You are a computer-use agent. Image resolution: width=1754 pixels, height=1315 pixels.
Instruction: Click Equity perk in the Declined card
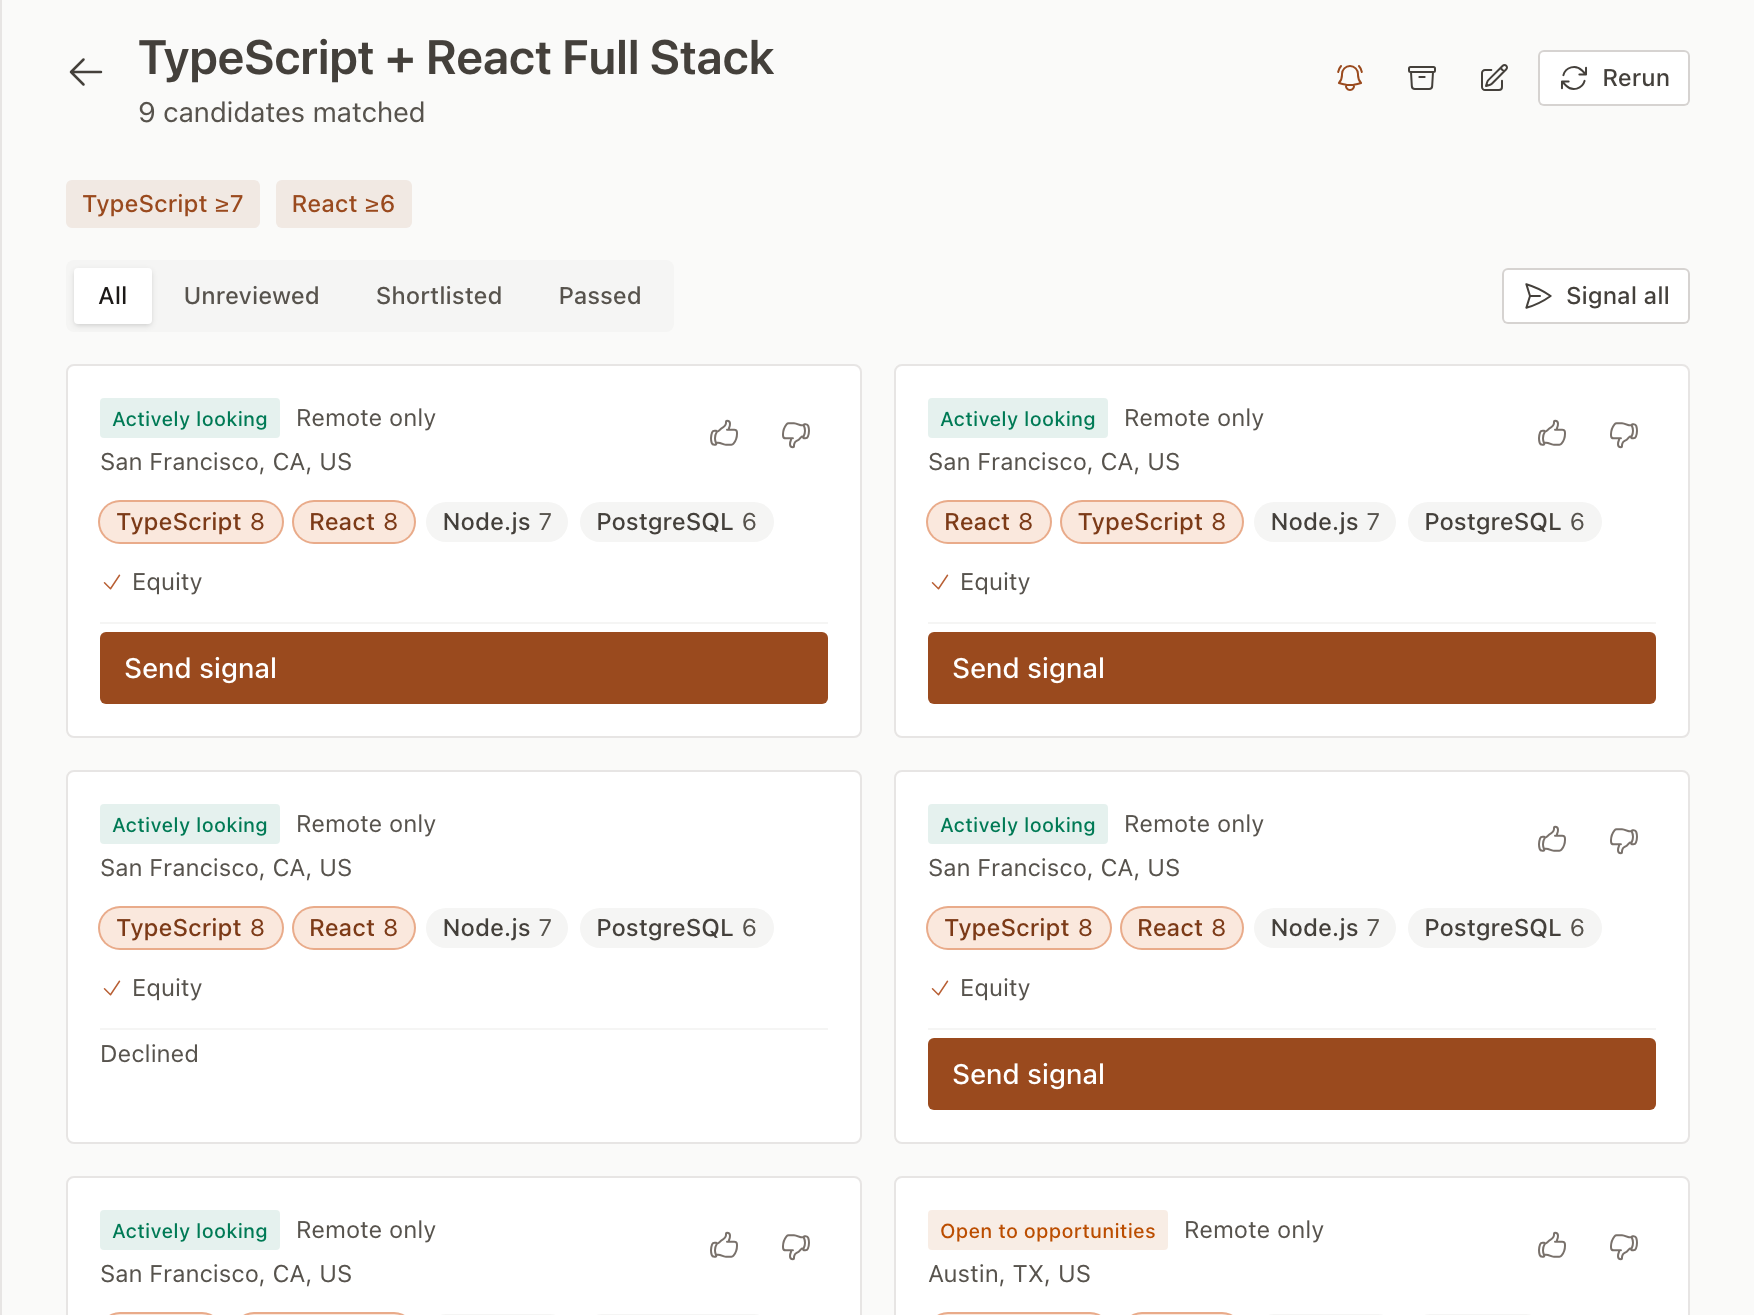pos(152,988)
